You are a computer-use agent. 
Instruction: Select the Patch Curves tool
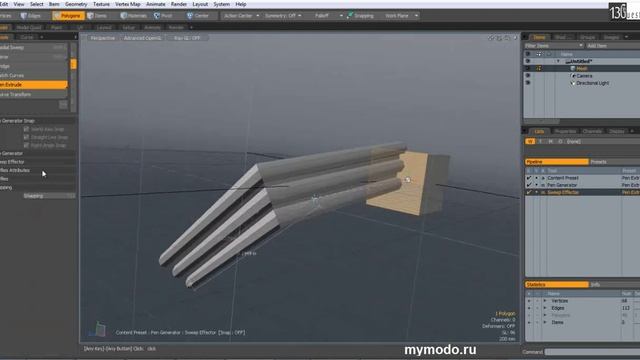click(33, 76)
